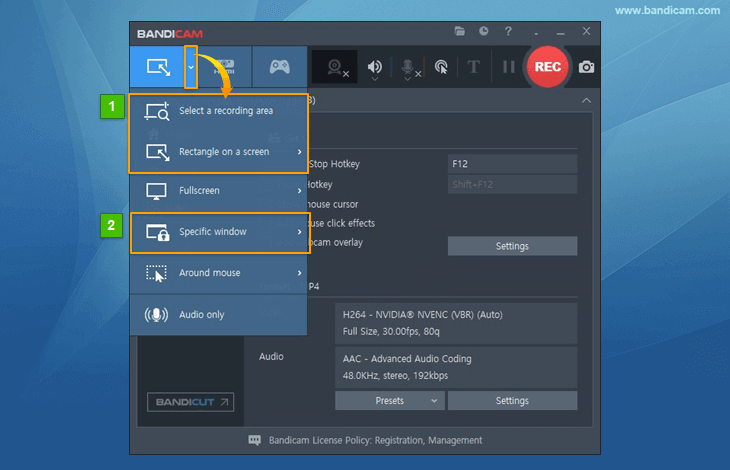
Task: Open webcam overlay Settings button
Action: point(512,246)
